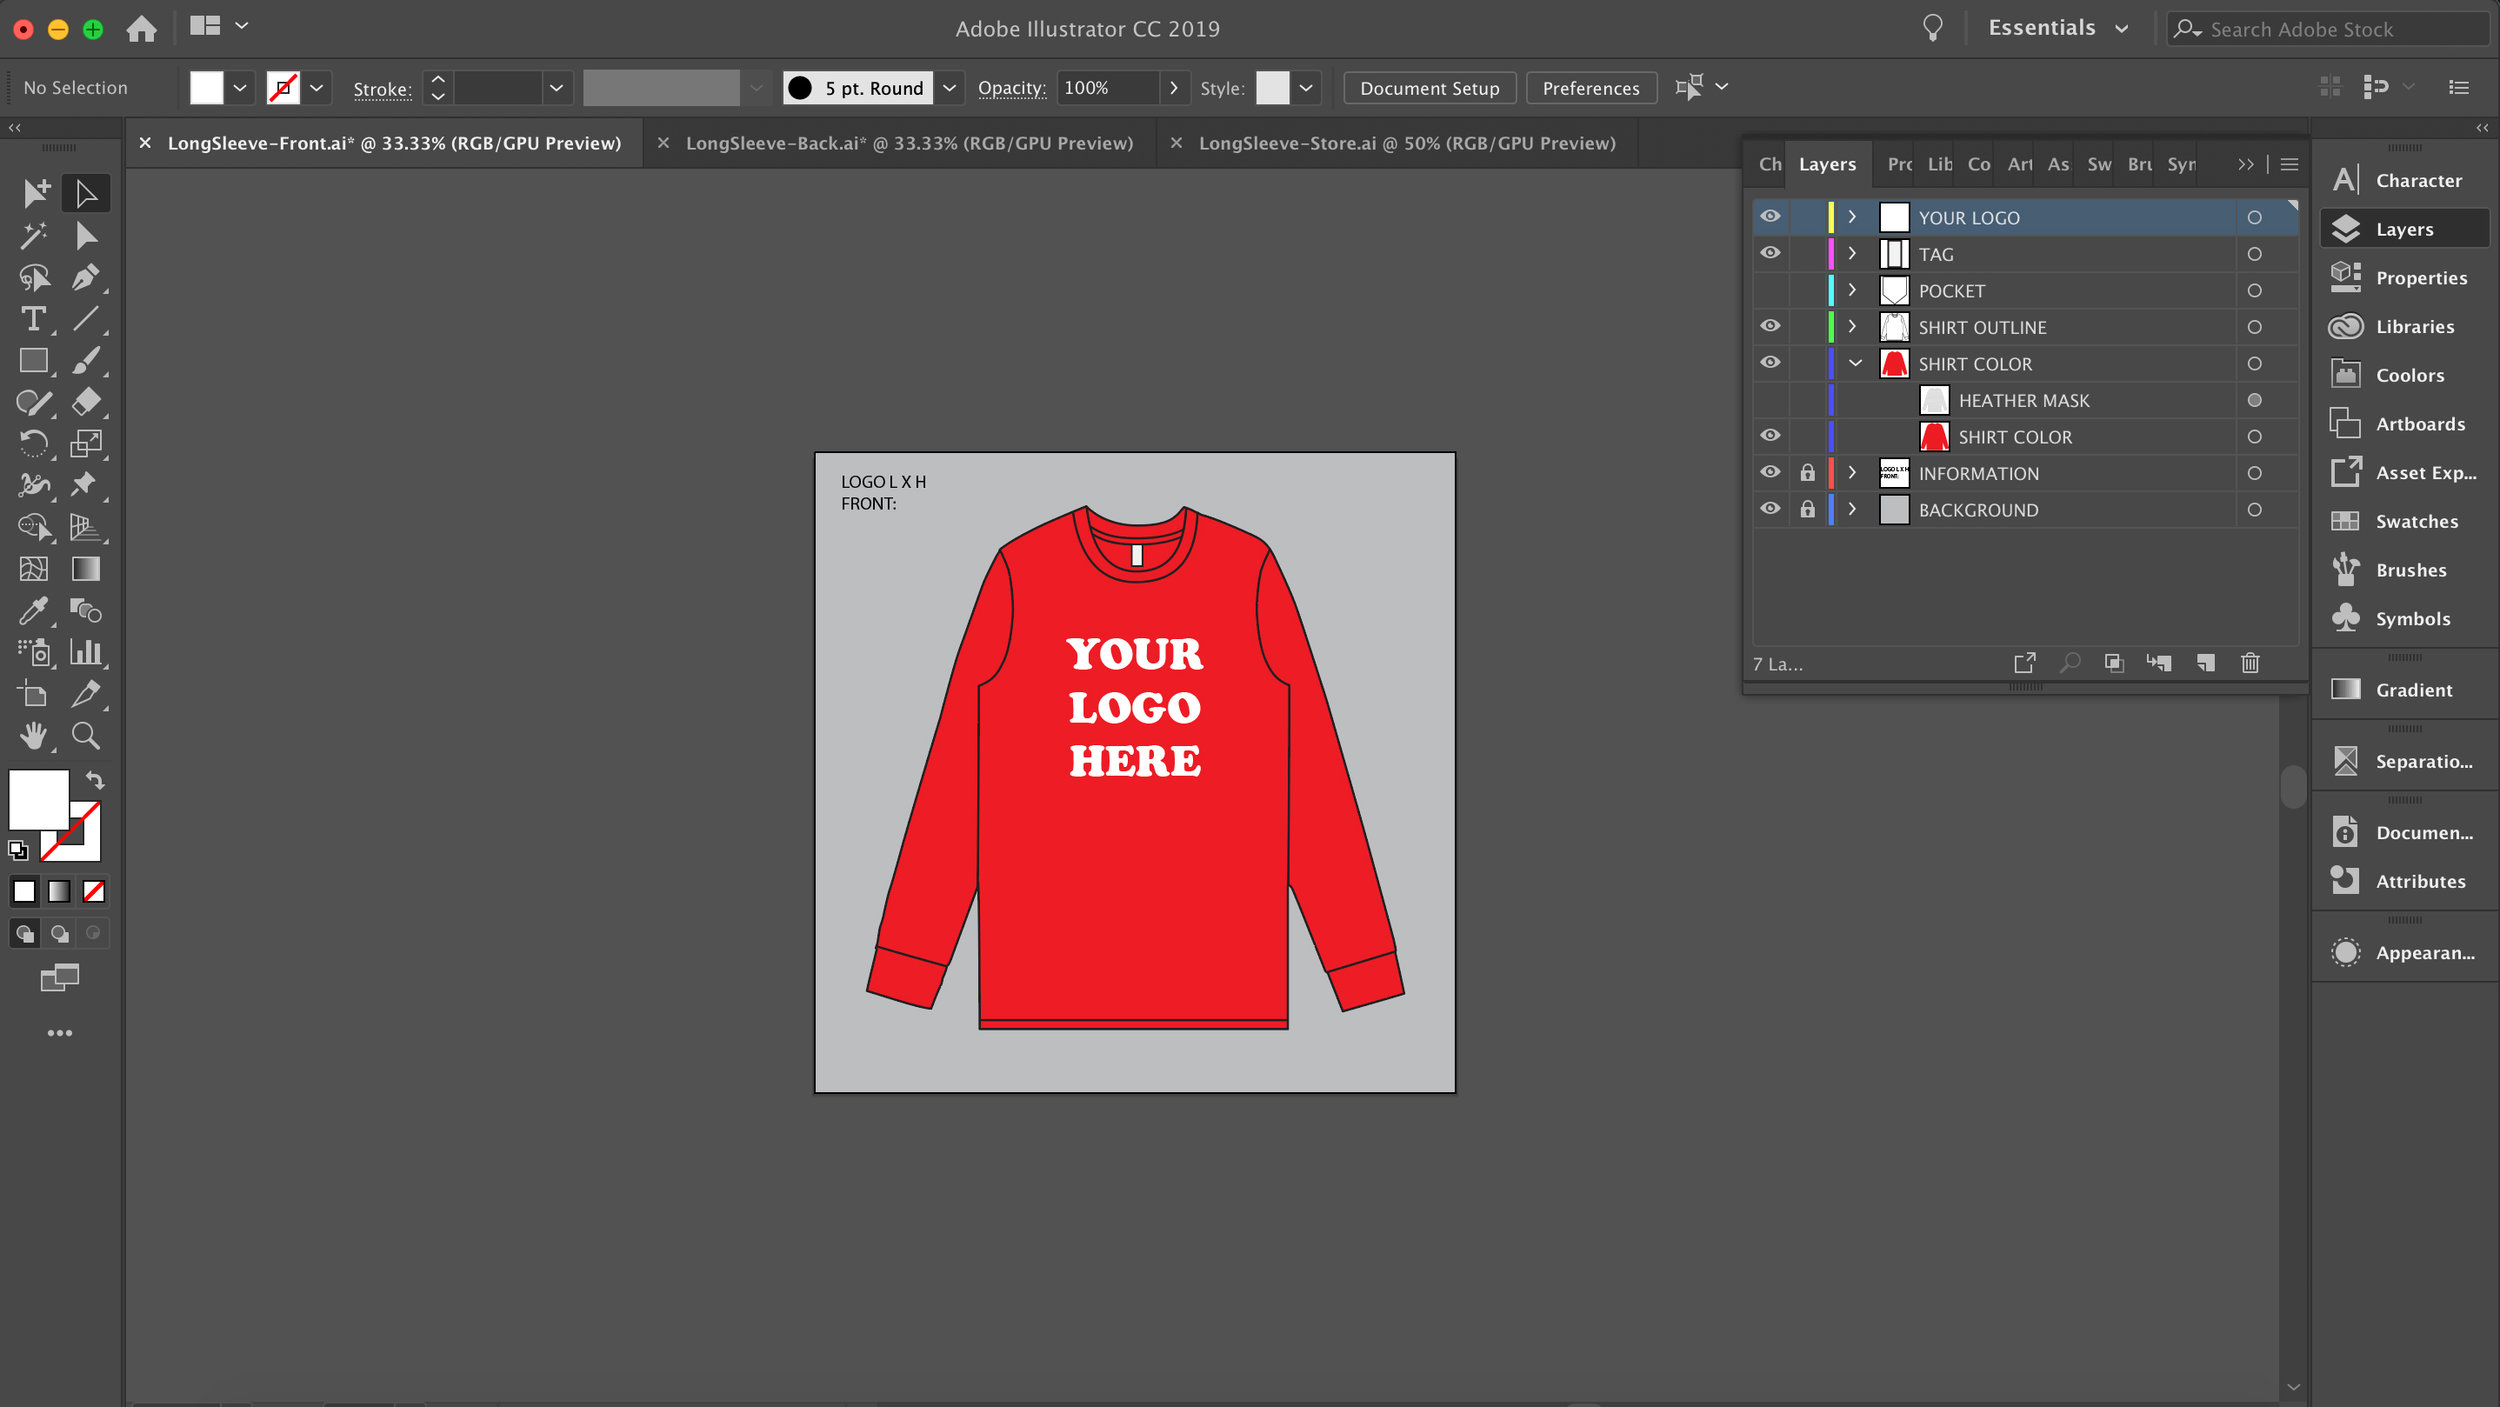Open the Swatches panel

pyautogui.click(x=2403, y=521)
